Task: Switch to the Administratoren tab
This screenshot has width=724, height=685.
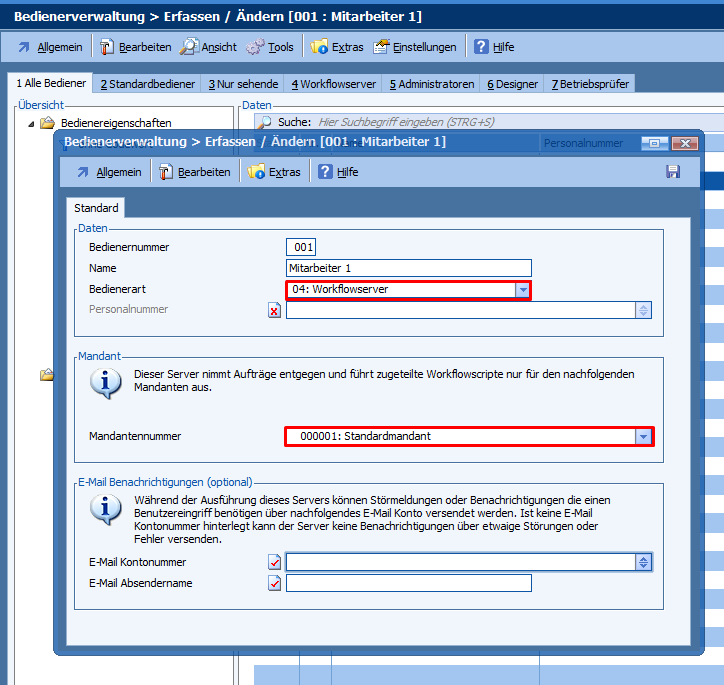Action: pos(431,84)
